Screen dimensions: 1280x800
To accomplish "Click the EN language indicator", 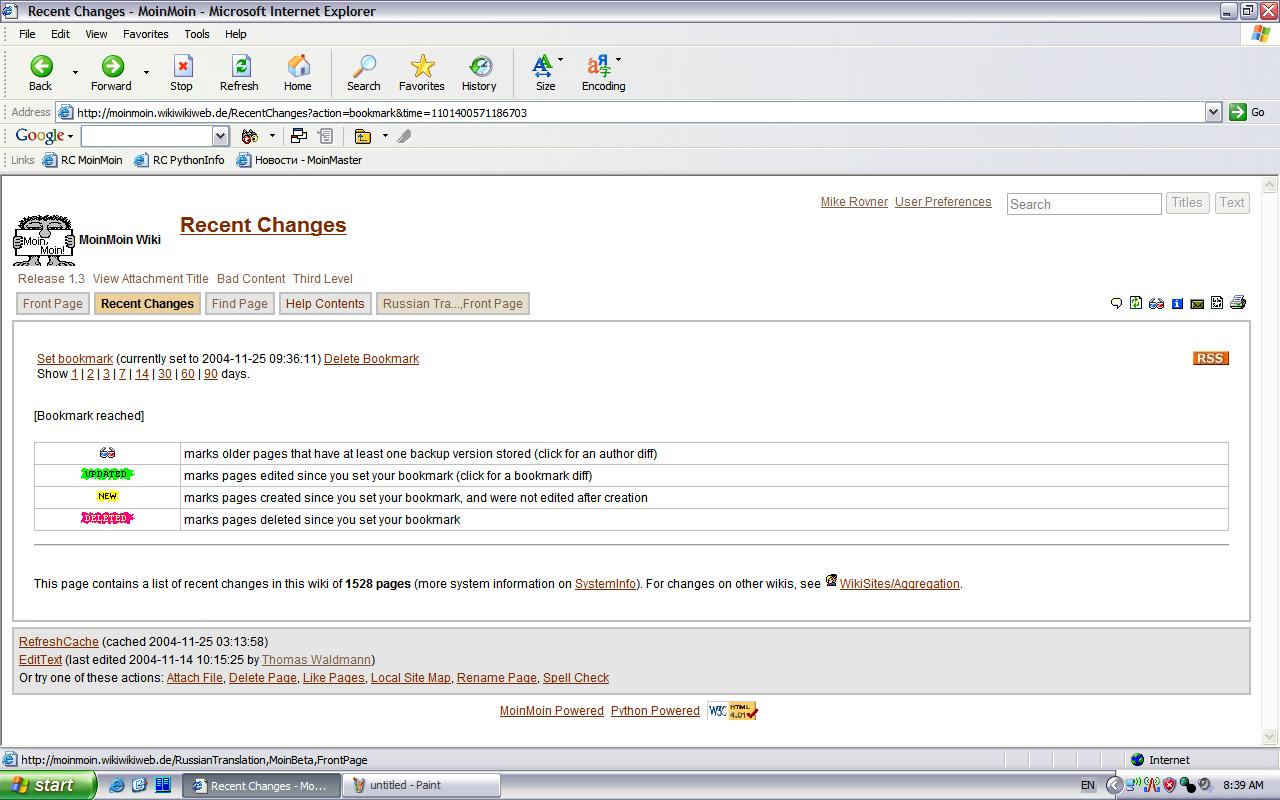I will 1087,786.
